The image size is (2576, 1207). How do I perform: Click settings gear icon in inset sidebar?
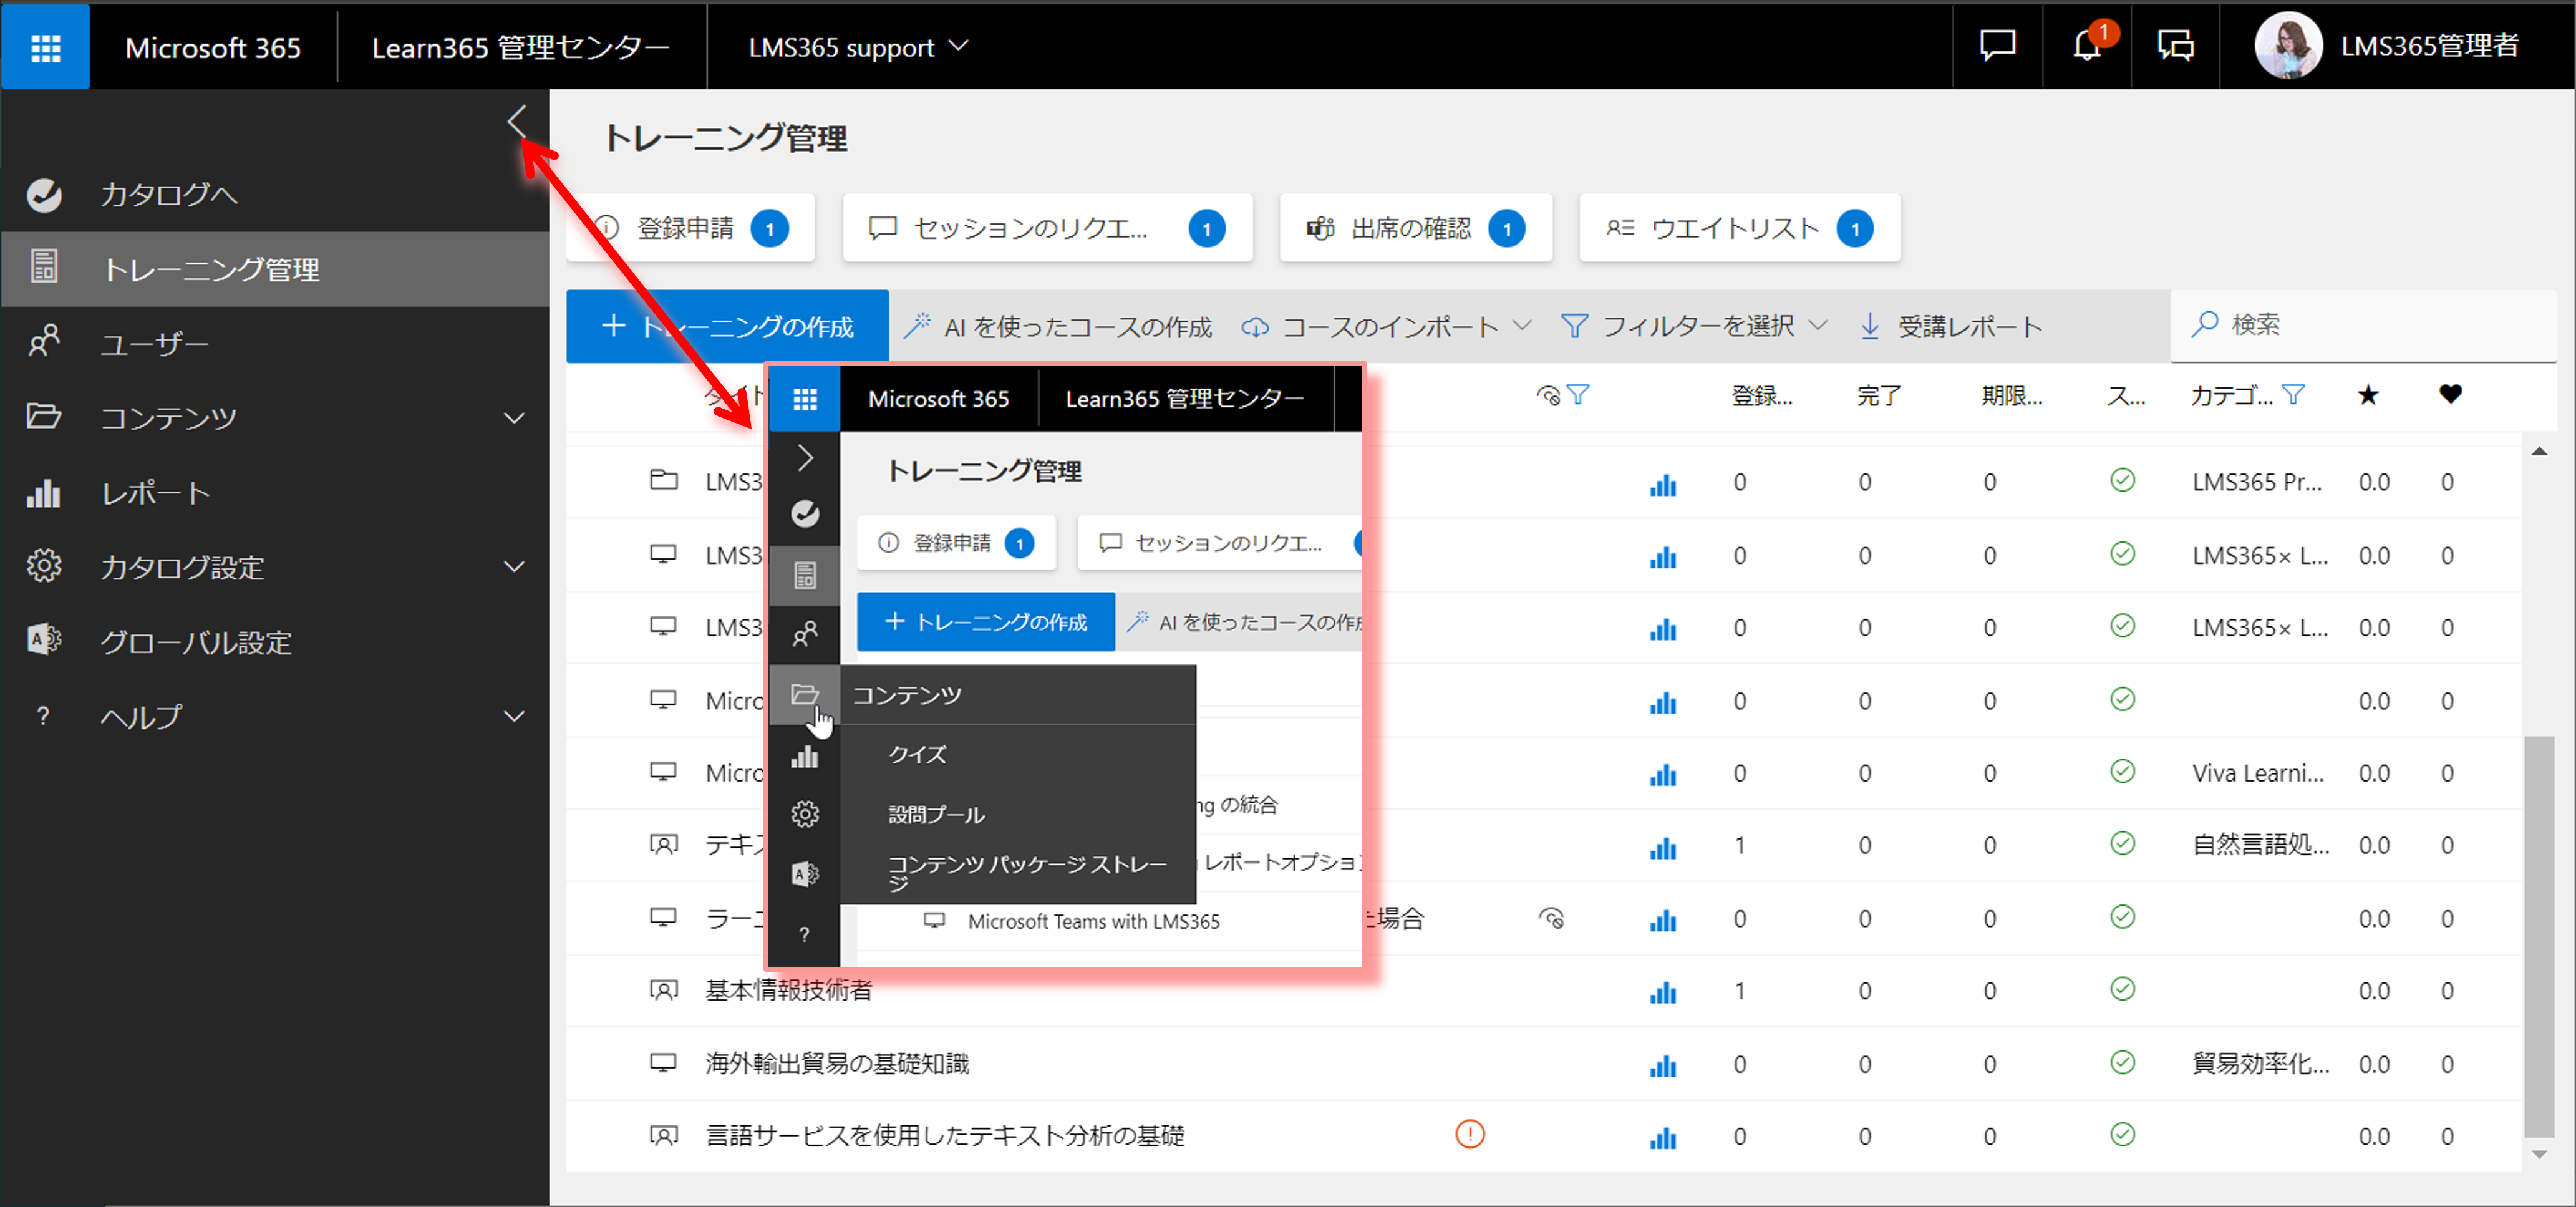[805, 814]
